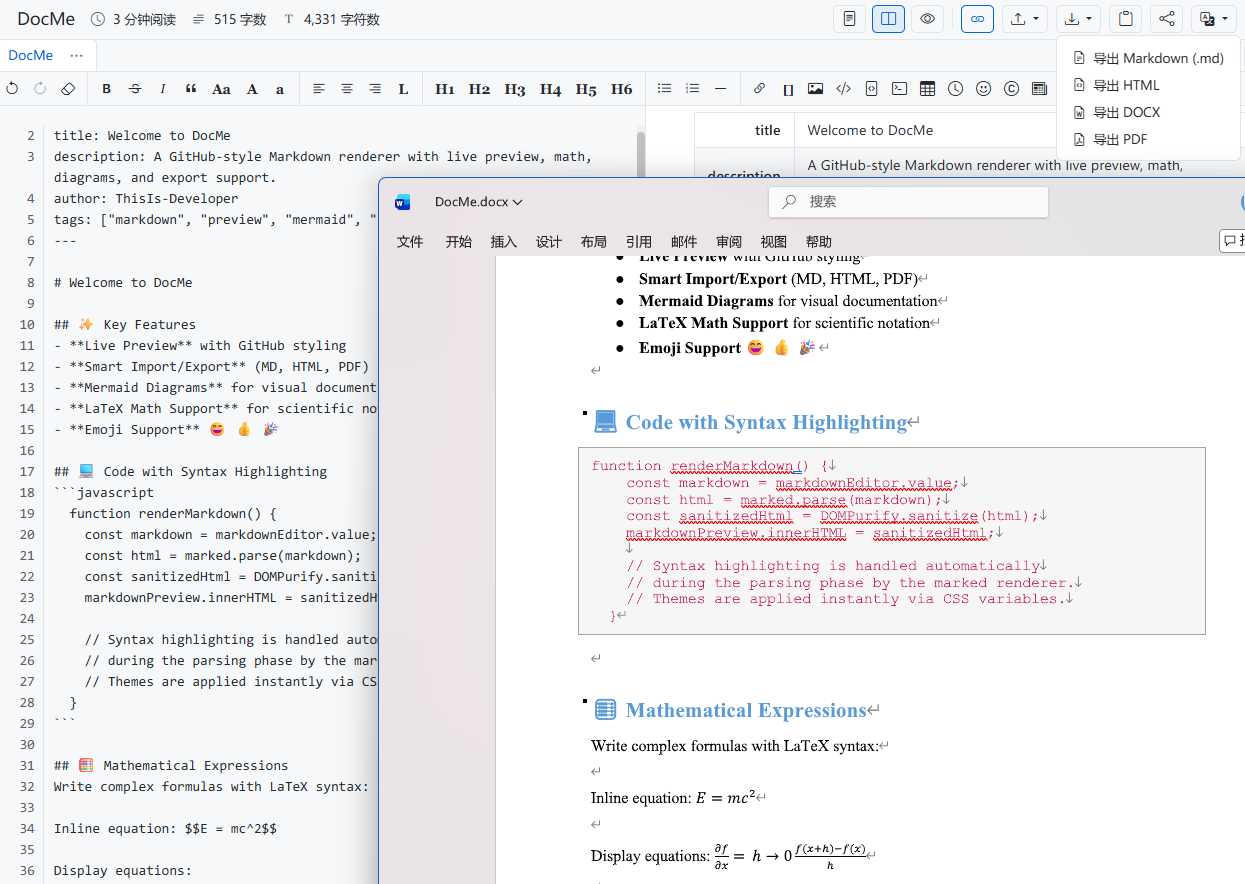Open the language translation dropdown
This screenshot has height=884, width=1245.
(x=1215, y=19)
